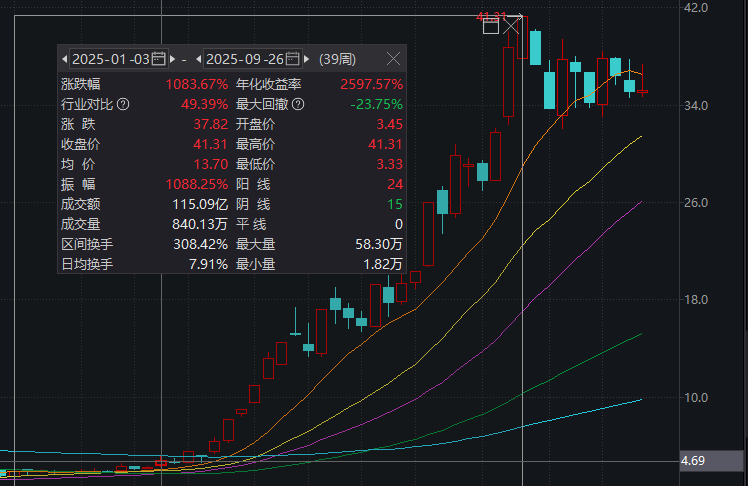
Task: Step start date back with left arrow
Action: (65, 59)
